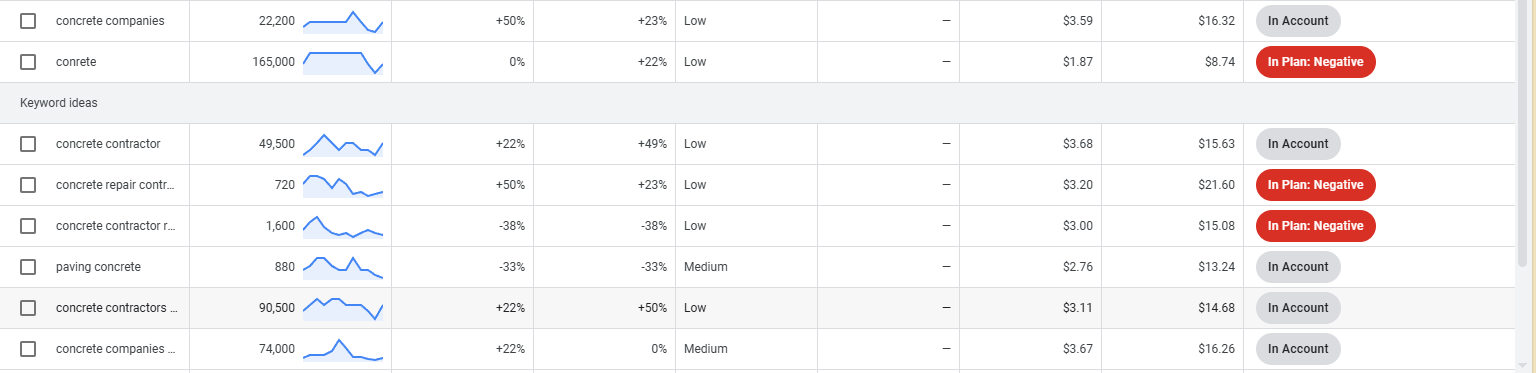
Task: Open the In Plan: Negative status on $15.08 row
Action: [x=1316, y=226]
